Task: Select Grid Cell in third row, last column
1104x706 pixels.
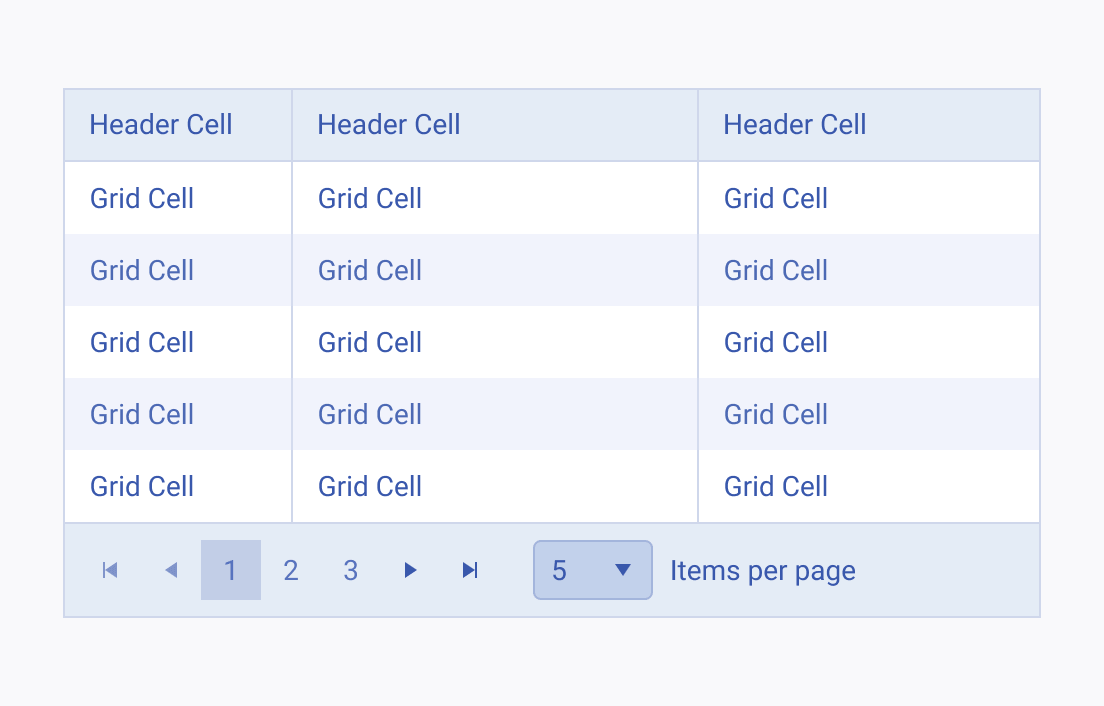Action: (869, 343)
